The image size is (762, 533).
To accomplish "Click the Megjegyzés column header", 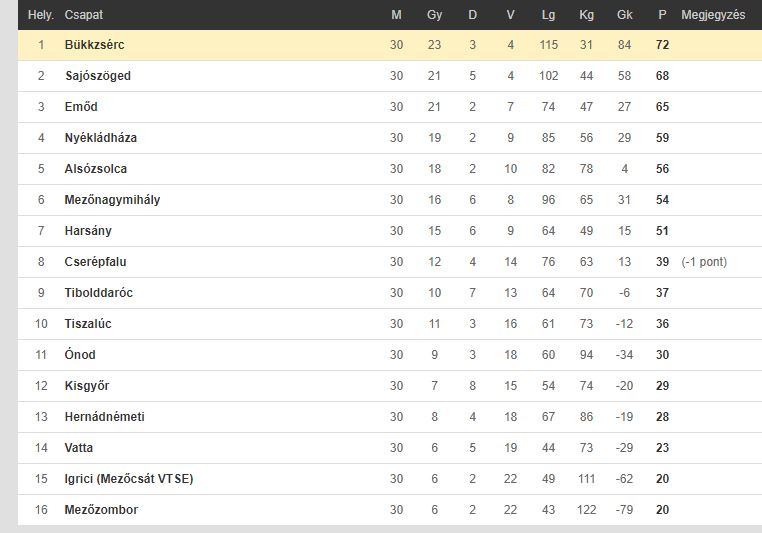I will pos(713,15).
